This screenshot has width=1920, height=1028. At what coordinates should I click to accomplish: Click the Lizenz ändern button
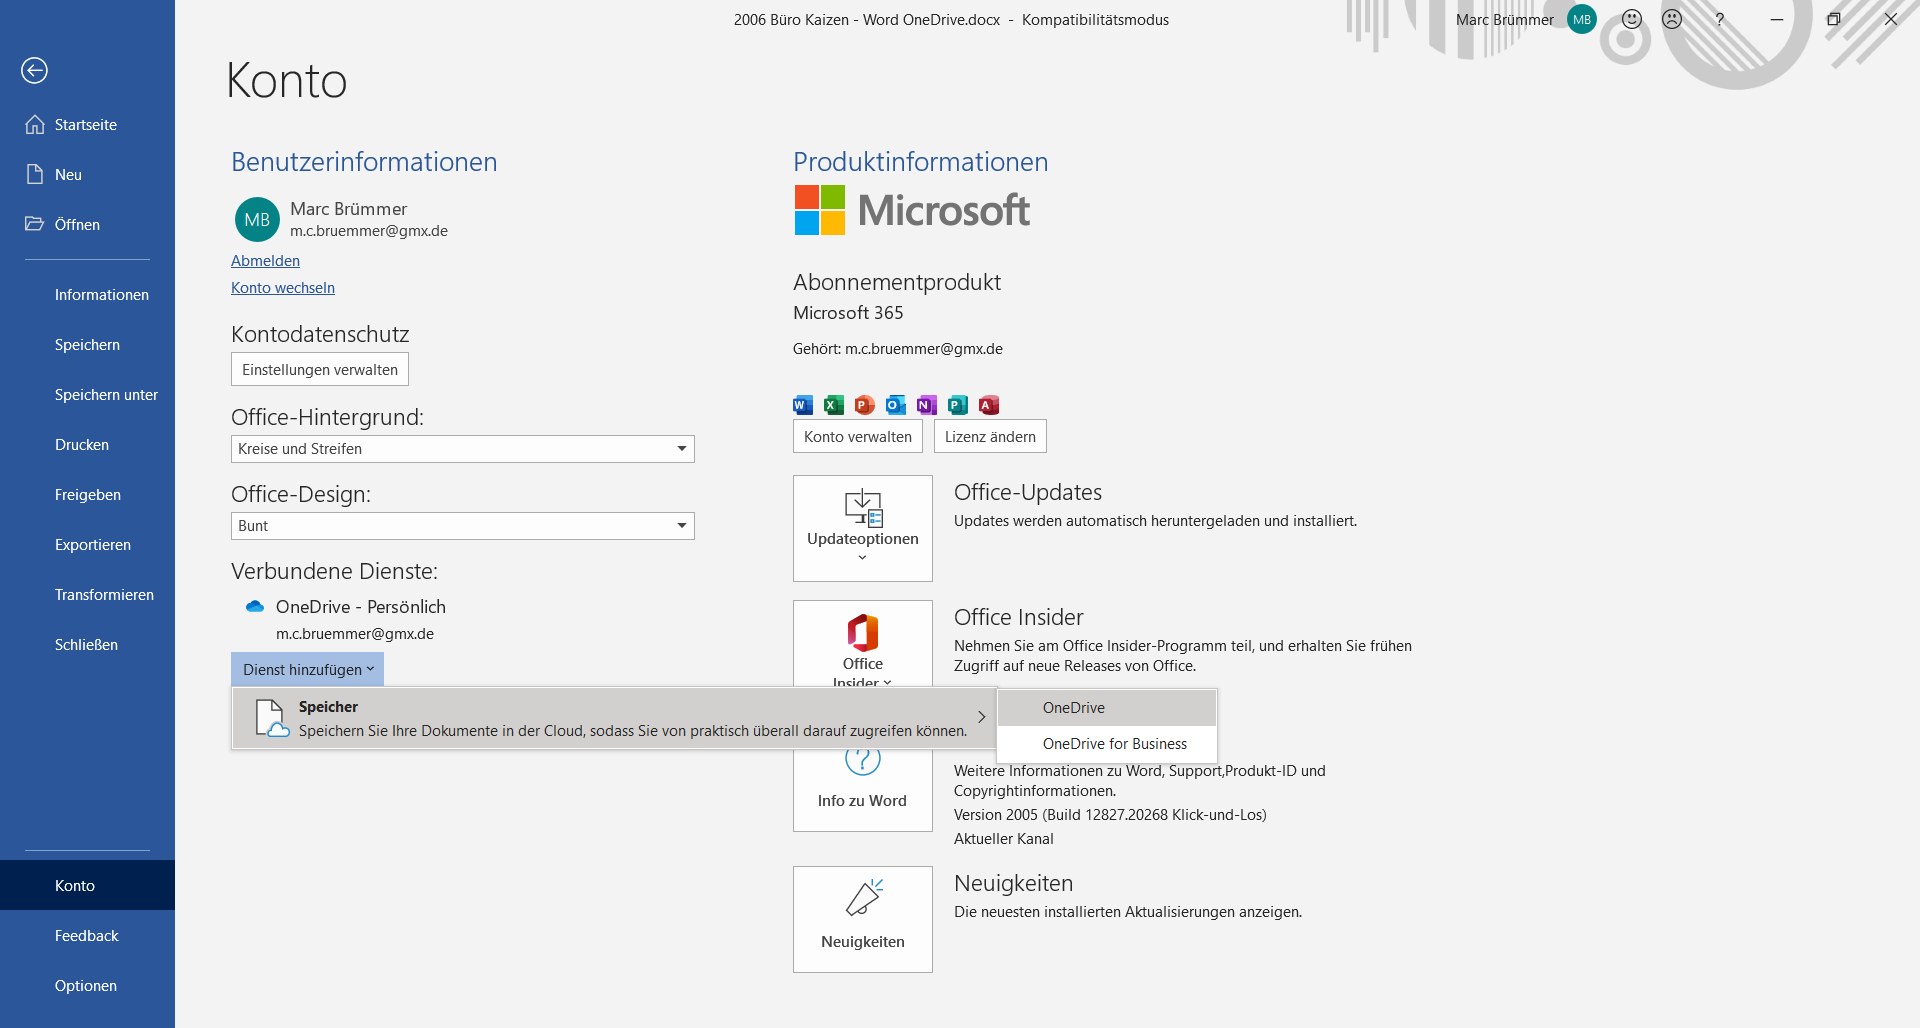pyautogui.click(x=990, y=436)
